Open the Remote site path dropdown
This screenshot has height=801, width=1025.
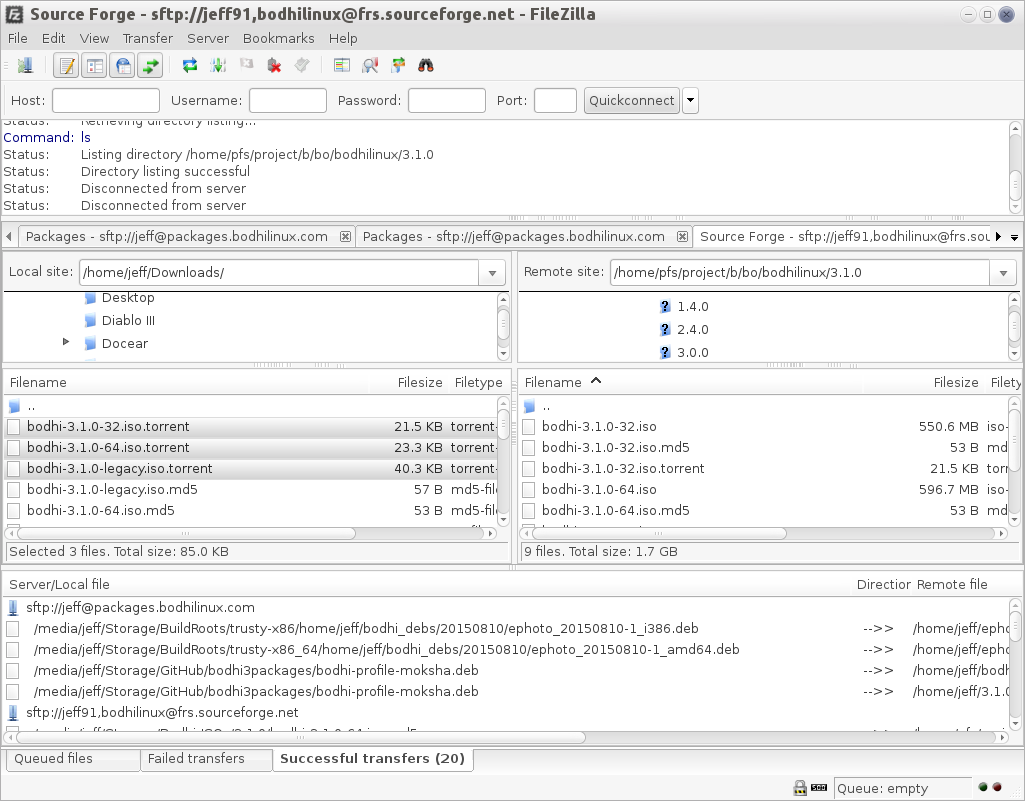pos(1003,273)
